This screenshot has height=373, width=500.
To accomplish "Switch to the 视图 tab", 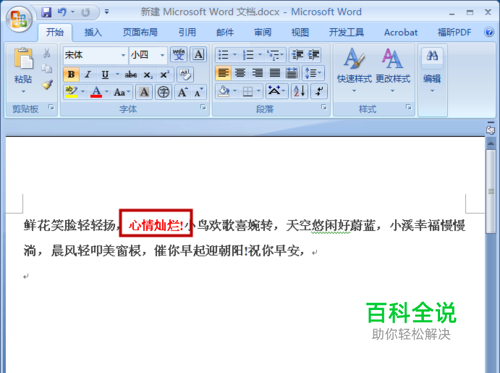I will tap(300, 32).
